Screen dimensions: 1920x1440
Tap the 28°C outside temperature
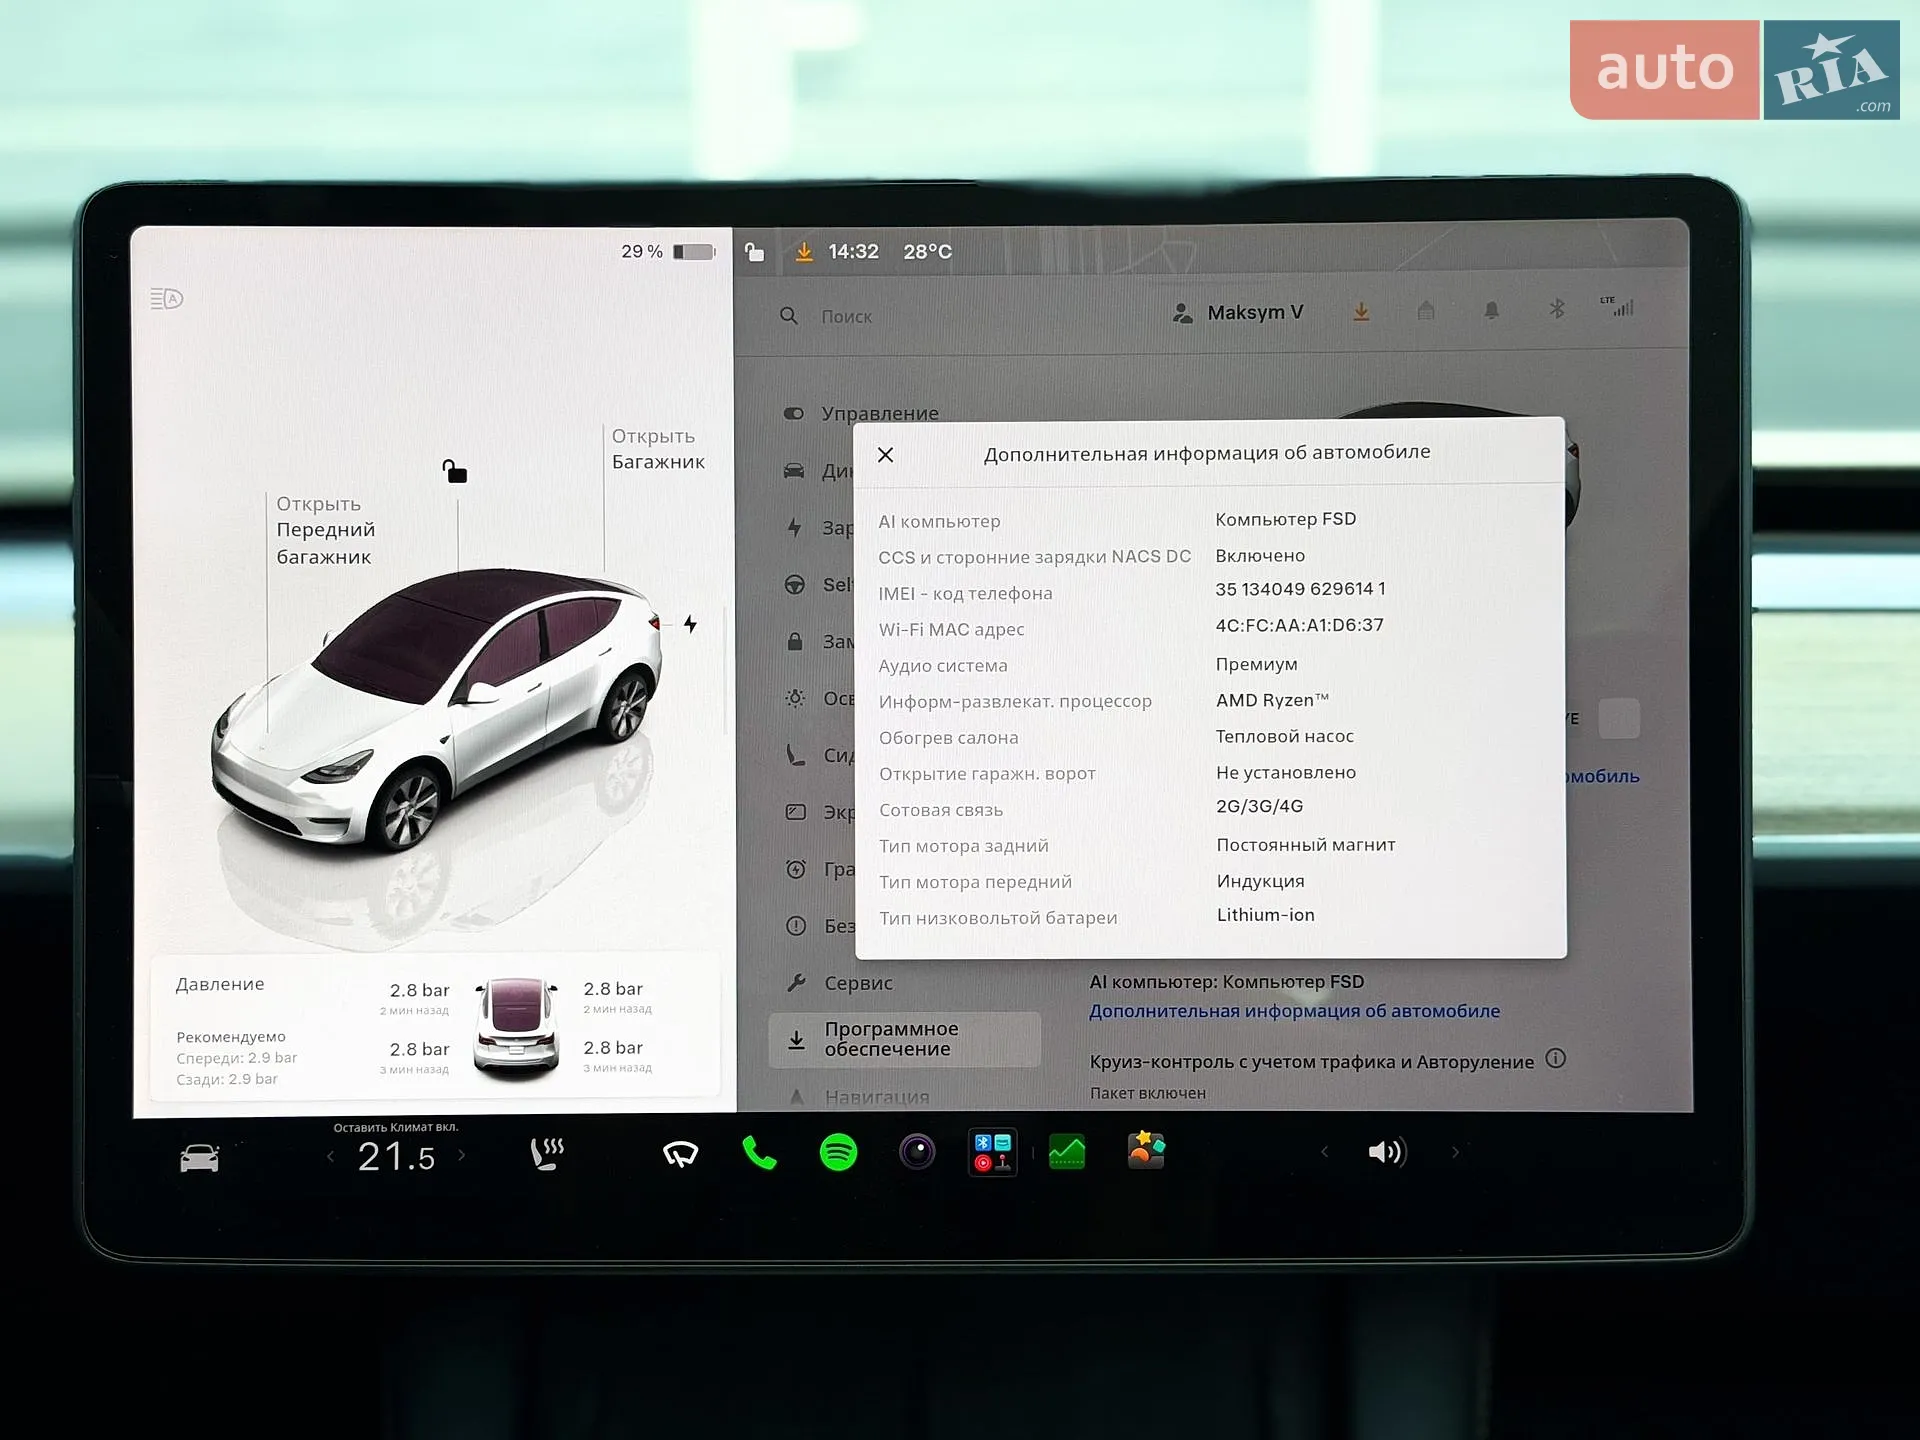pos(927,252)
